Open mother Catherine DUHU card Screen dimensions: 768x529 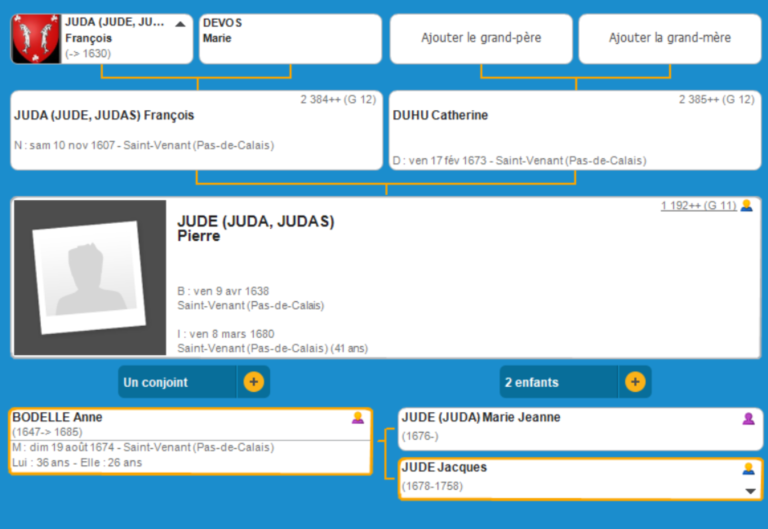575,130
